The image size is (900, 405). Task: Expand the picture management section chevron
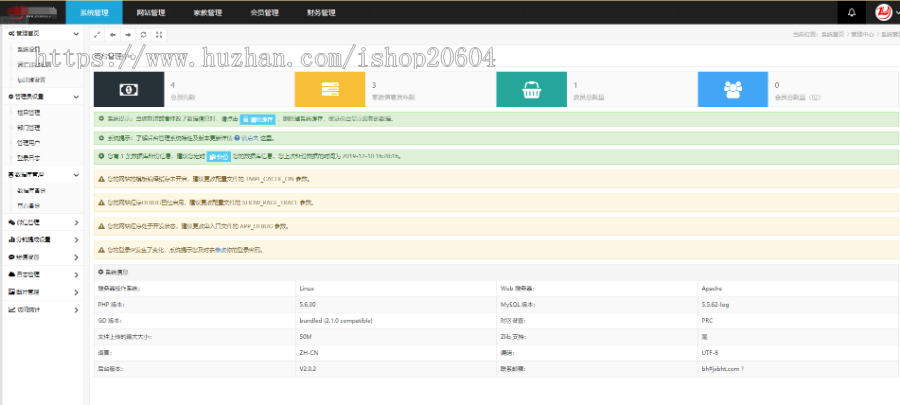[x=76, y=292]
